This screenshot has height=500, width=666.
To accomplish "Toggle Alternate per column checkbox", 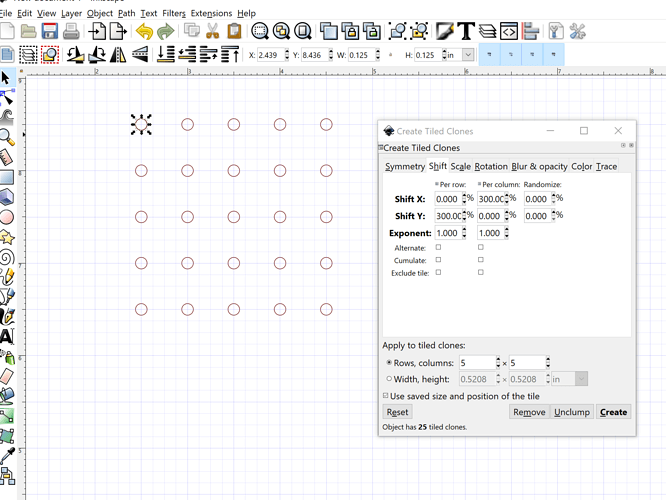I will pyautogui.click(x=480, y=247).
